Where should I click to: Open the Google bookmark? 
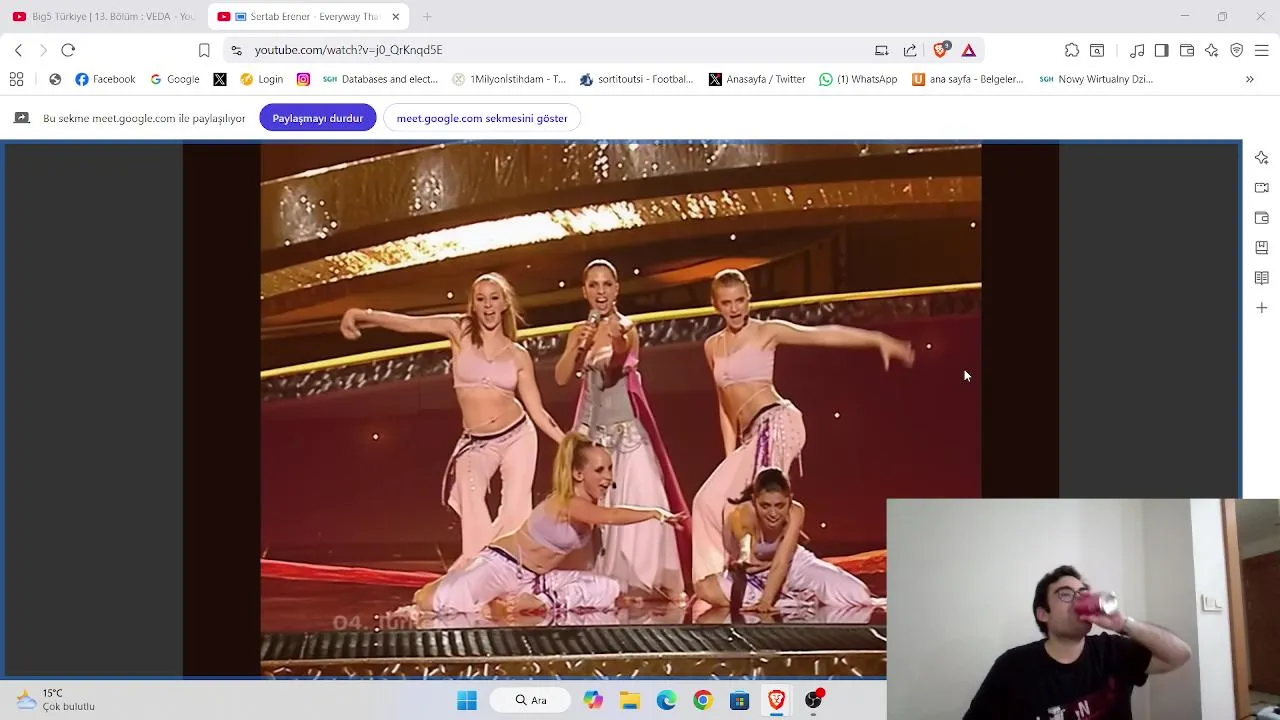175,79
